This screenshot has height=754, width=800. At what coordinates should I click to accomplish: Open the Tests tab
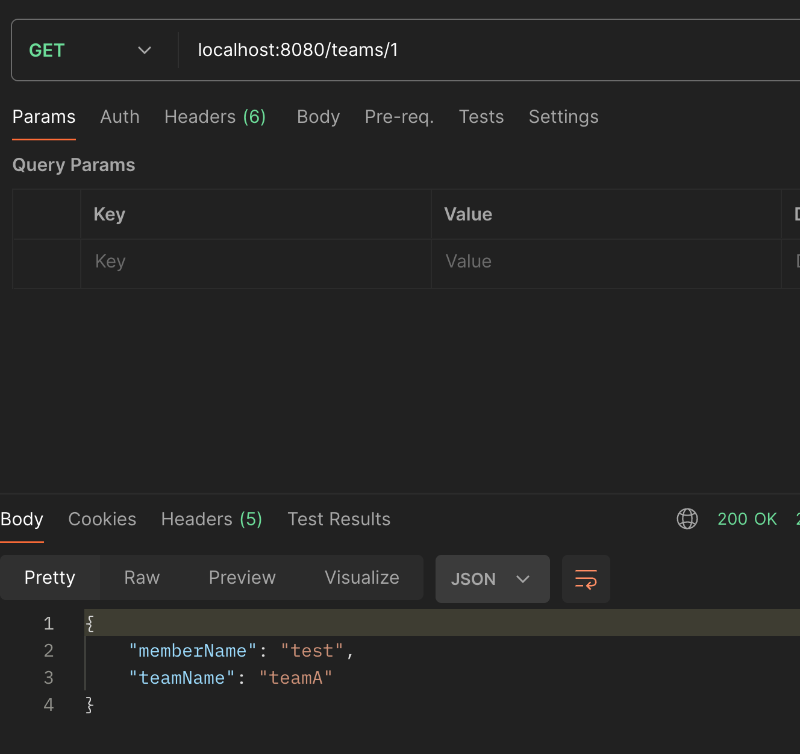point(481,117)
